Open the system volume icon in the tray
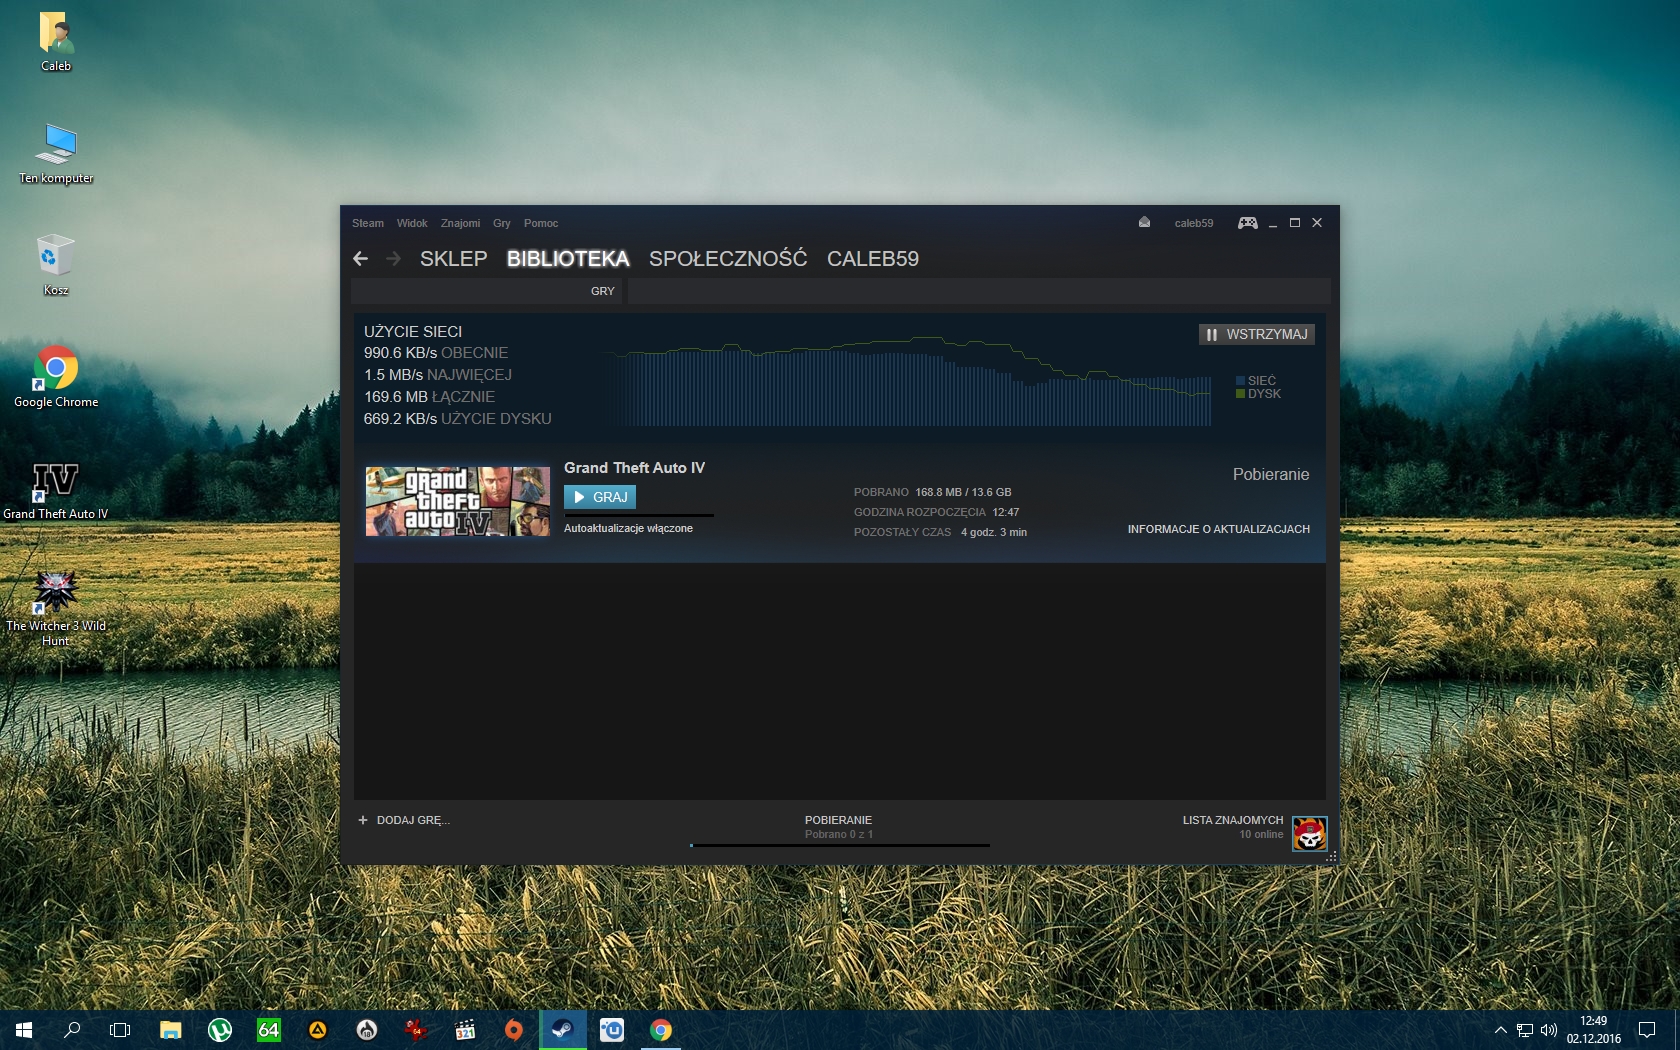This screenshot has height=1050, width=1680. pyautogui.click(x=1549, y=1030)
